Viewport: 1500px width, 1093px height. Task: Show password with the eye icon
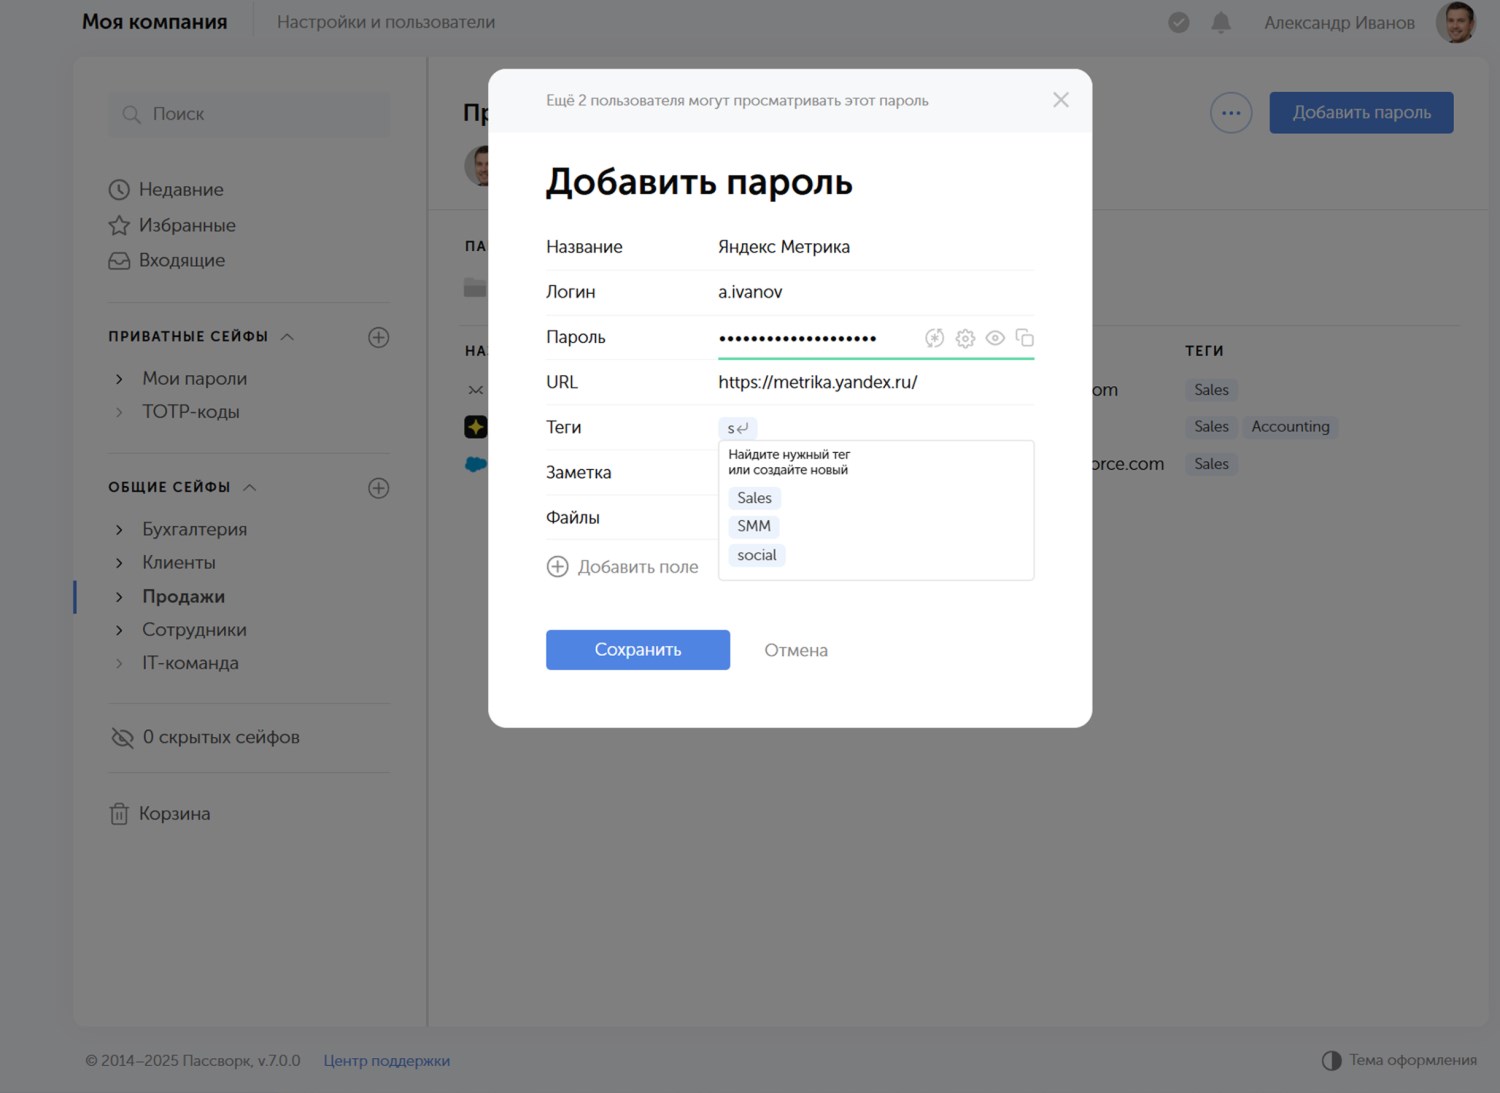(x=995, y=338)
